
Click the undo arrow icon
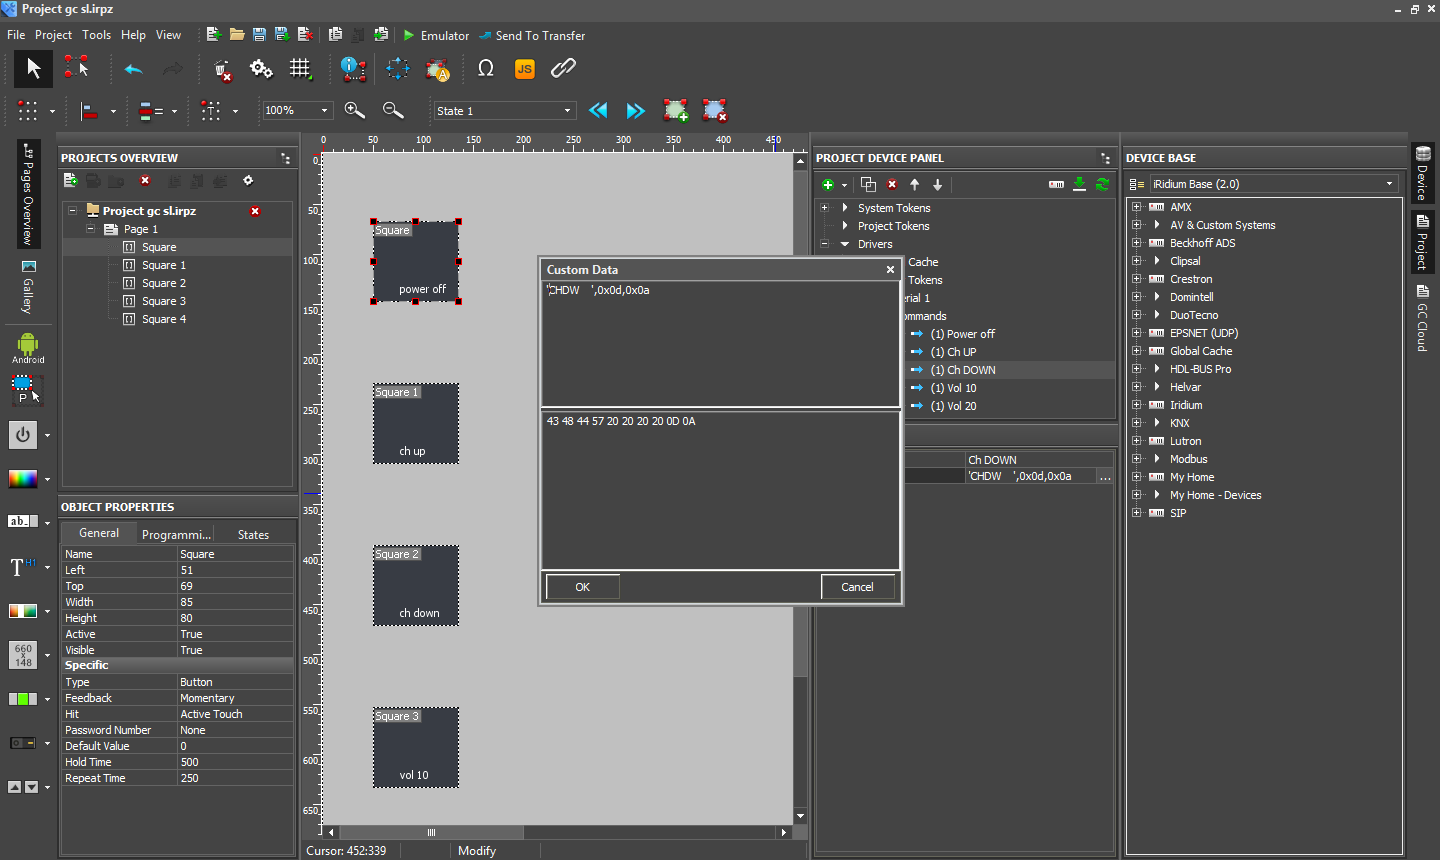(x=133, y=69)
